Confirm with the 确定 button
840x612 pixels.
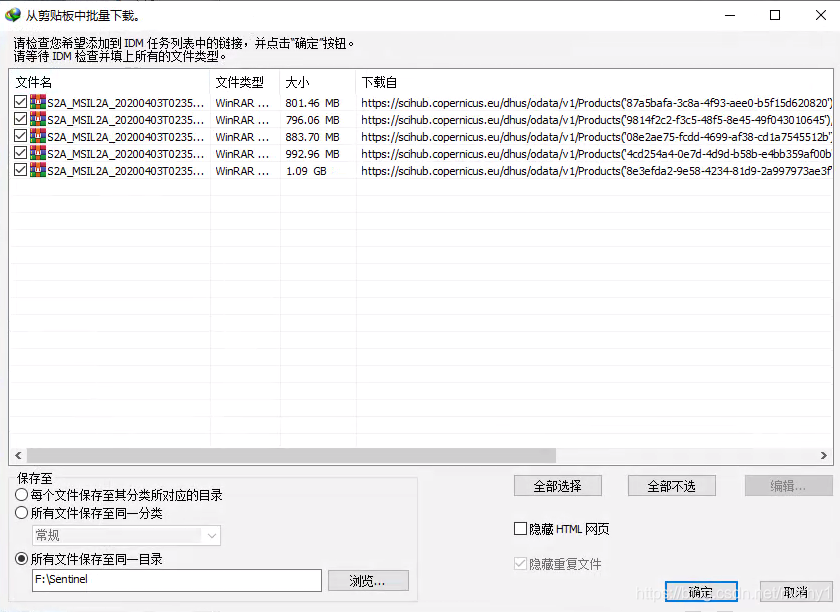[x=701, y=592]
